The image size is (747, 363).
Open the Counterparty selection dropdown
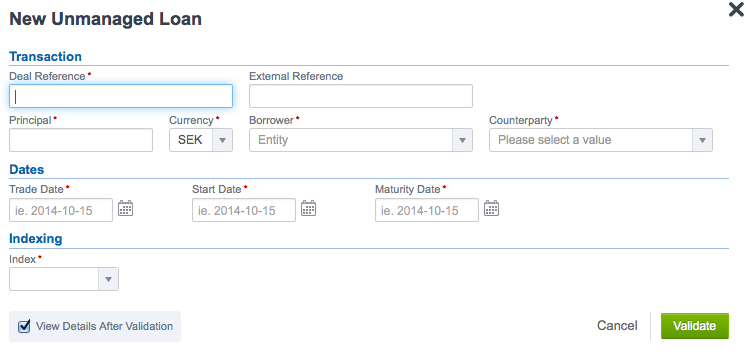coord(601,140)
